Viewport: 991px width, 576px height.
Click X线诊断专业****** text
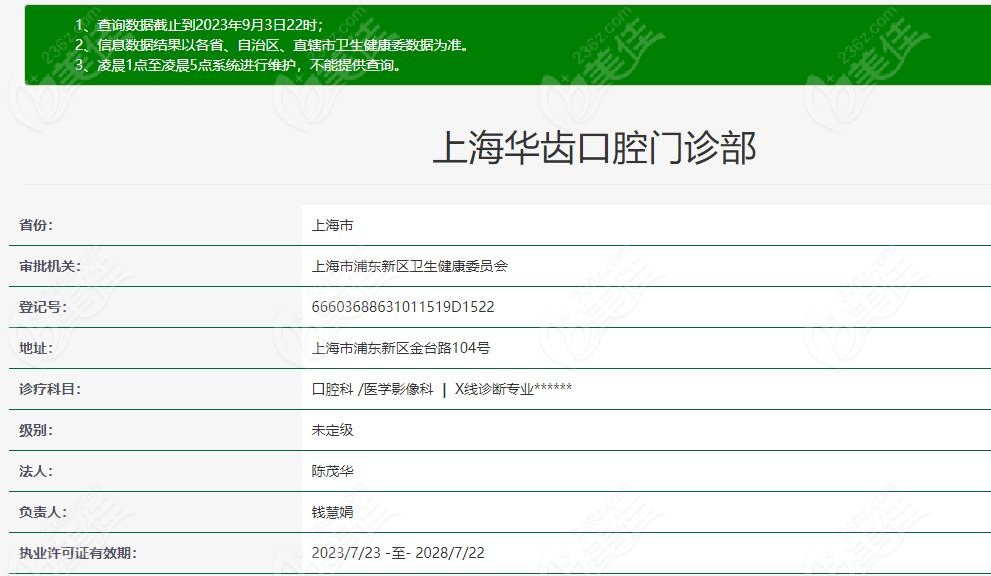[513, 389]
